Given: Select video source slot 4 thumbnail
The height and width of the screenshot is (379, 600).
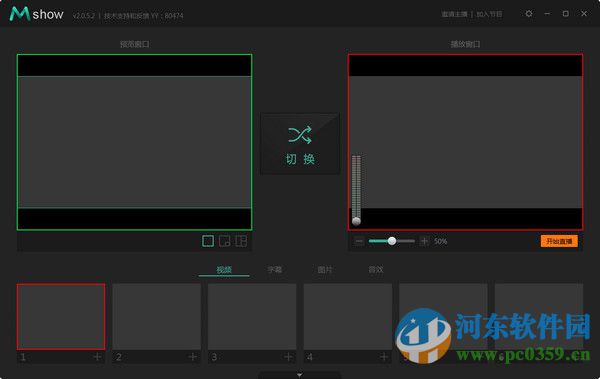Looking at the screenshot, I should coord(348,317).
